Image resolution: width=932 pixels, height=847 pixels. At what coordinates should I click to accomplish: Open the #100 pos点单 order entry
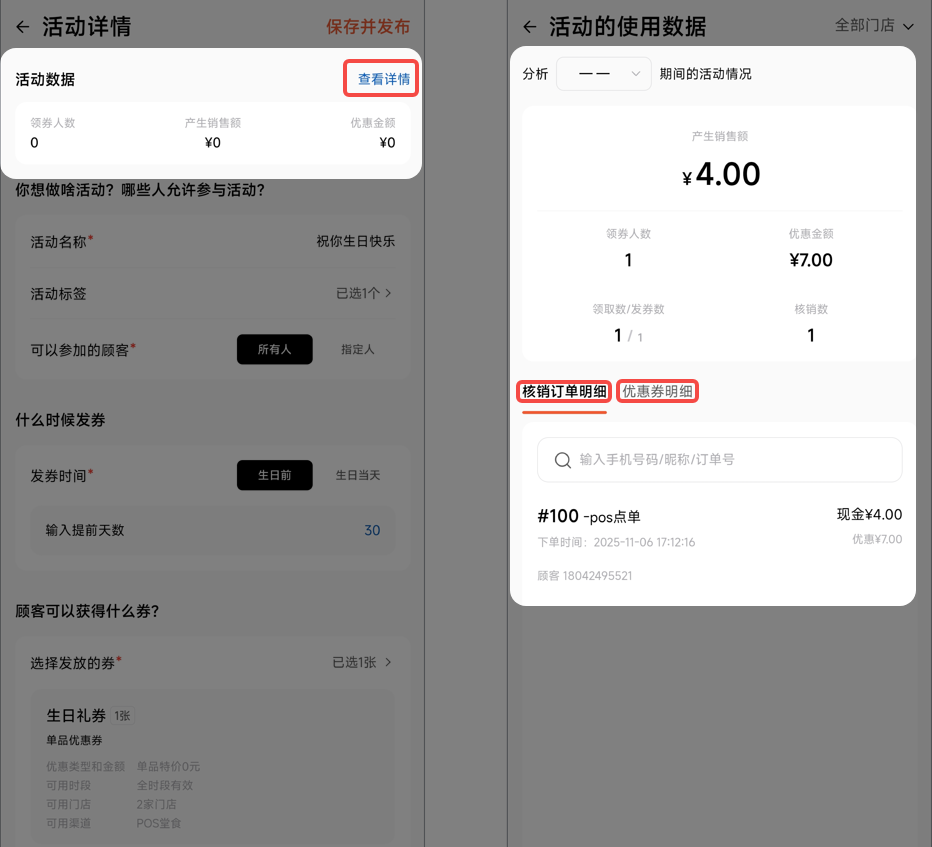(720, 544)
